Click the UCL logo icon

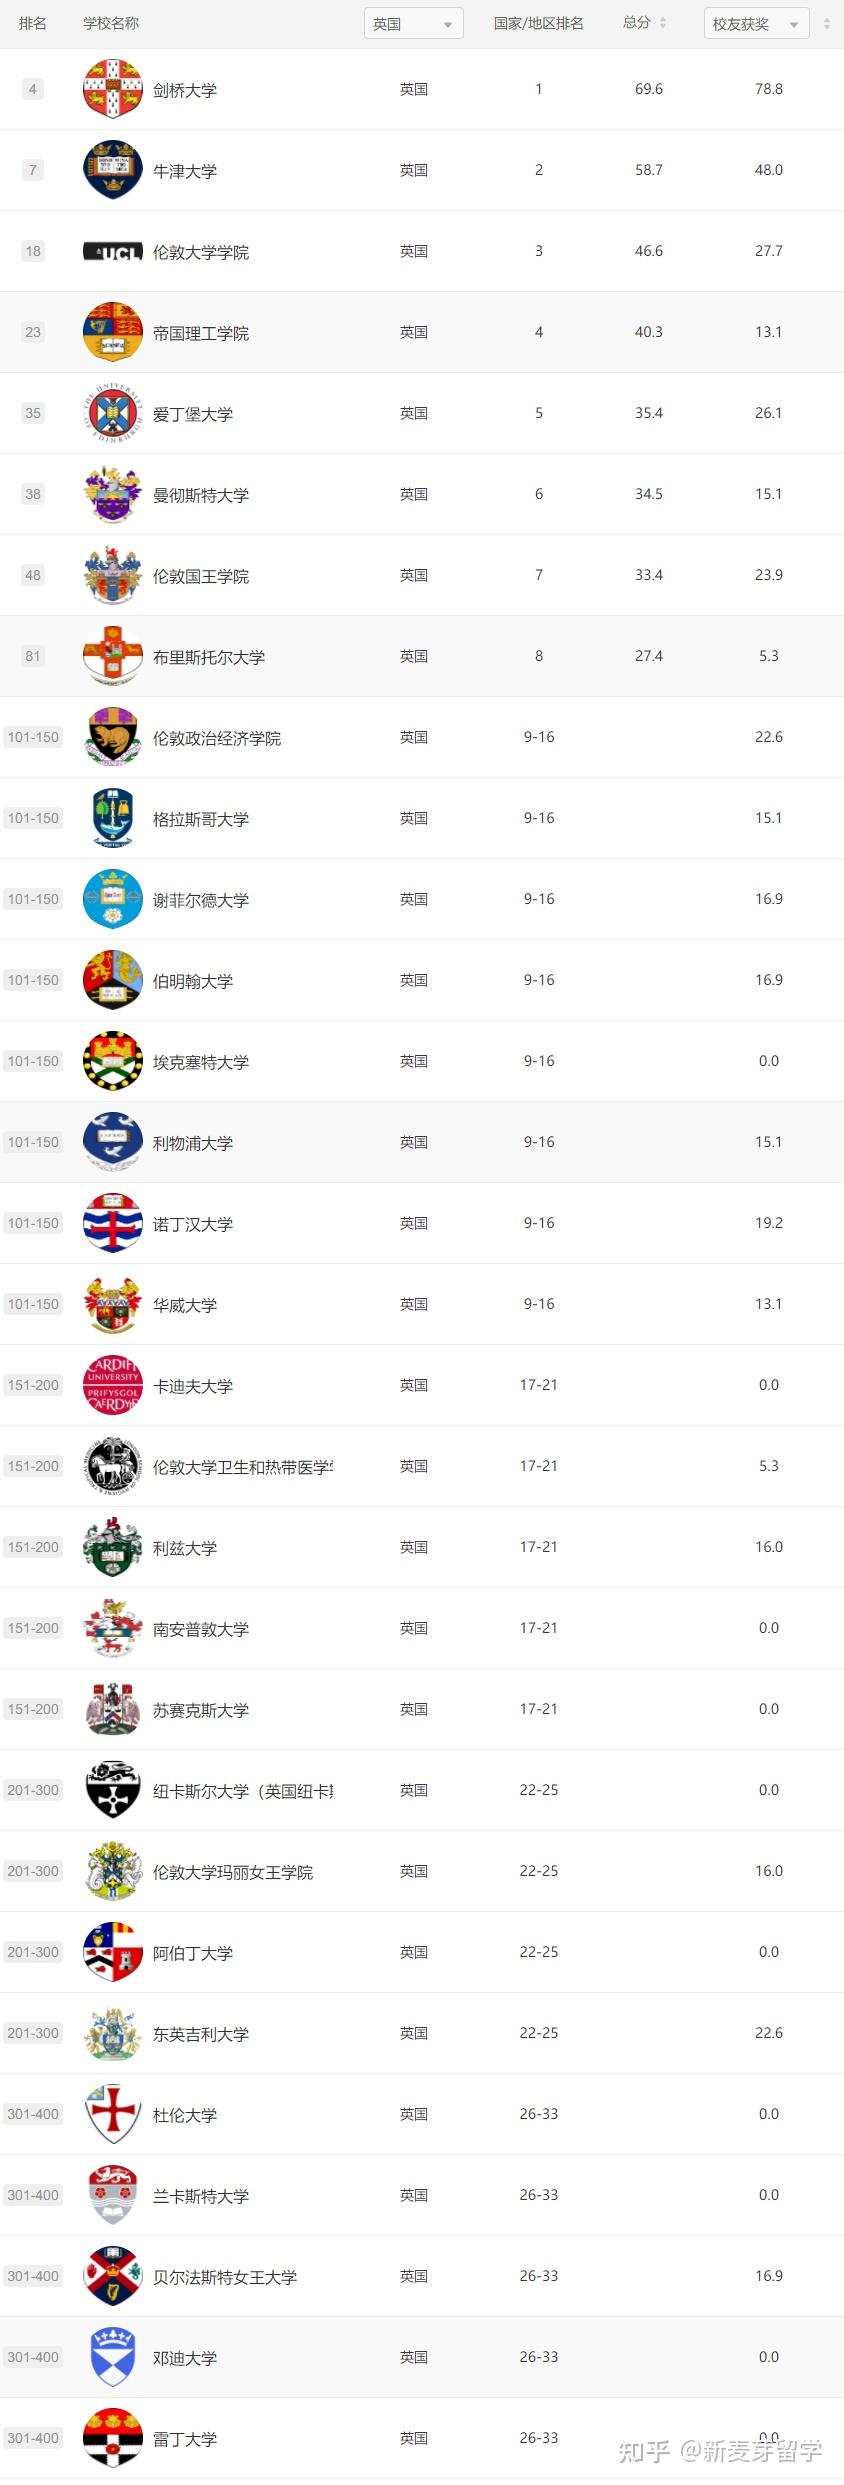(112, 252)
